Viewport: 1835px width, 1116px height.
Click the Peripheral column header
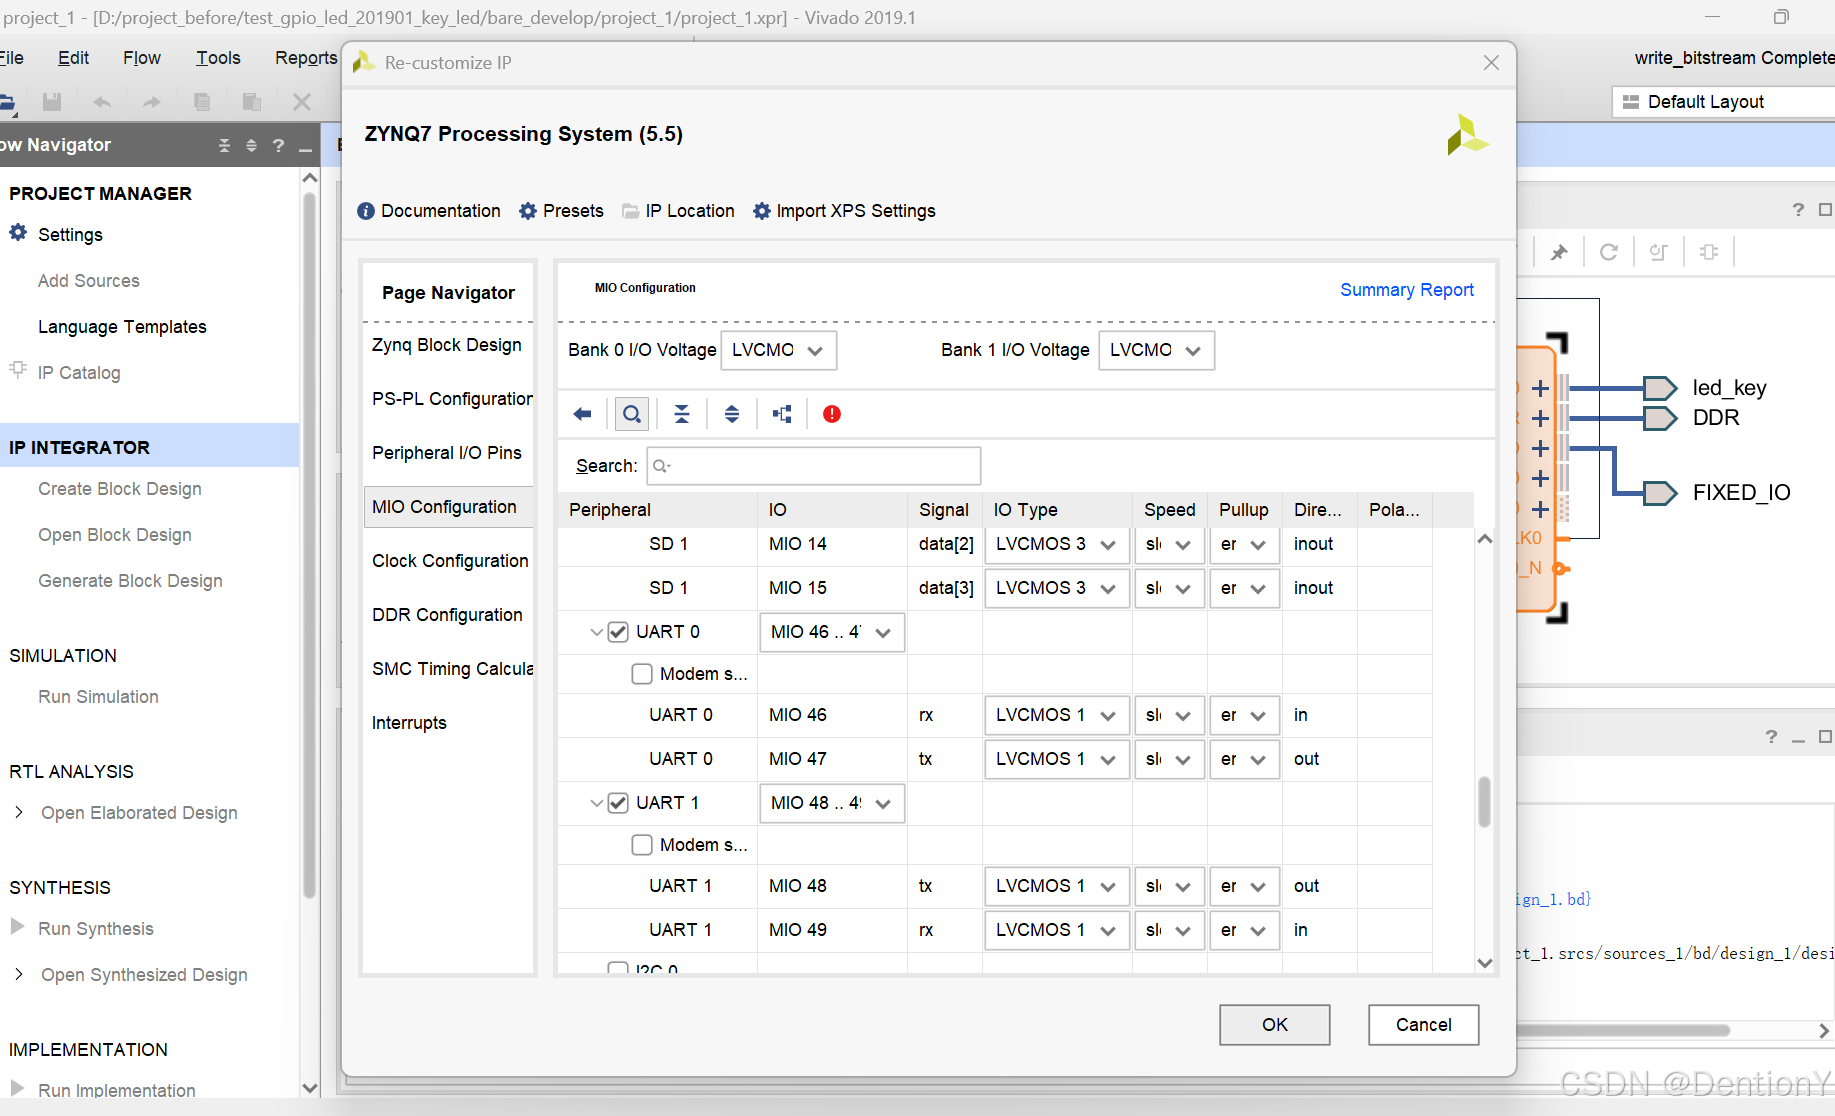point(657,510)
